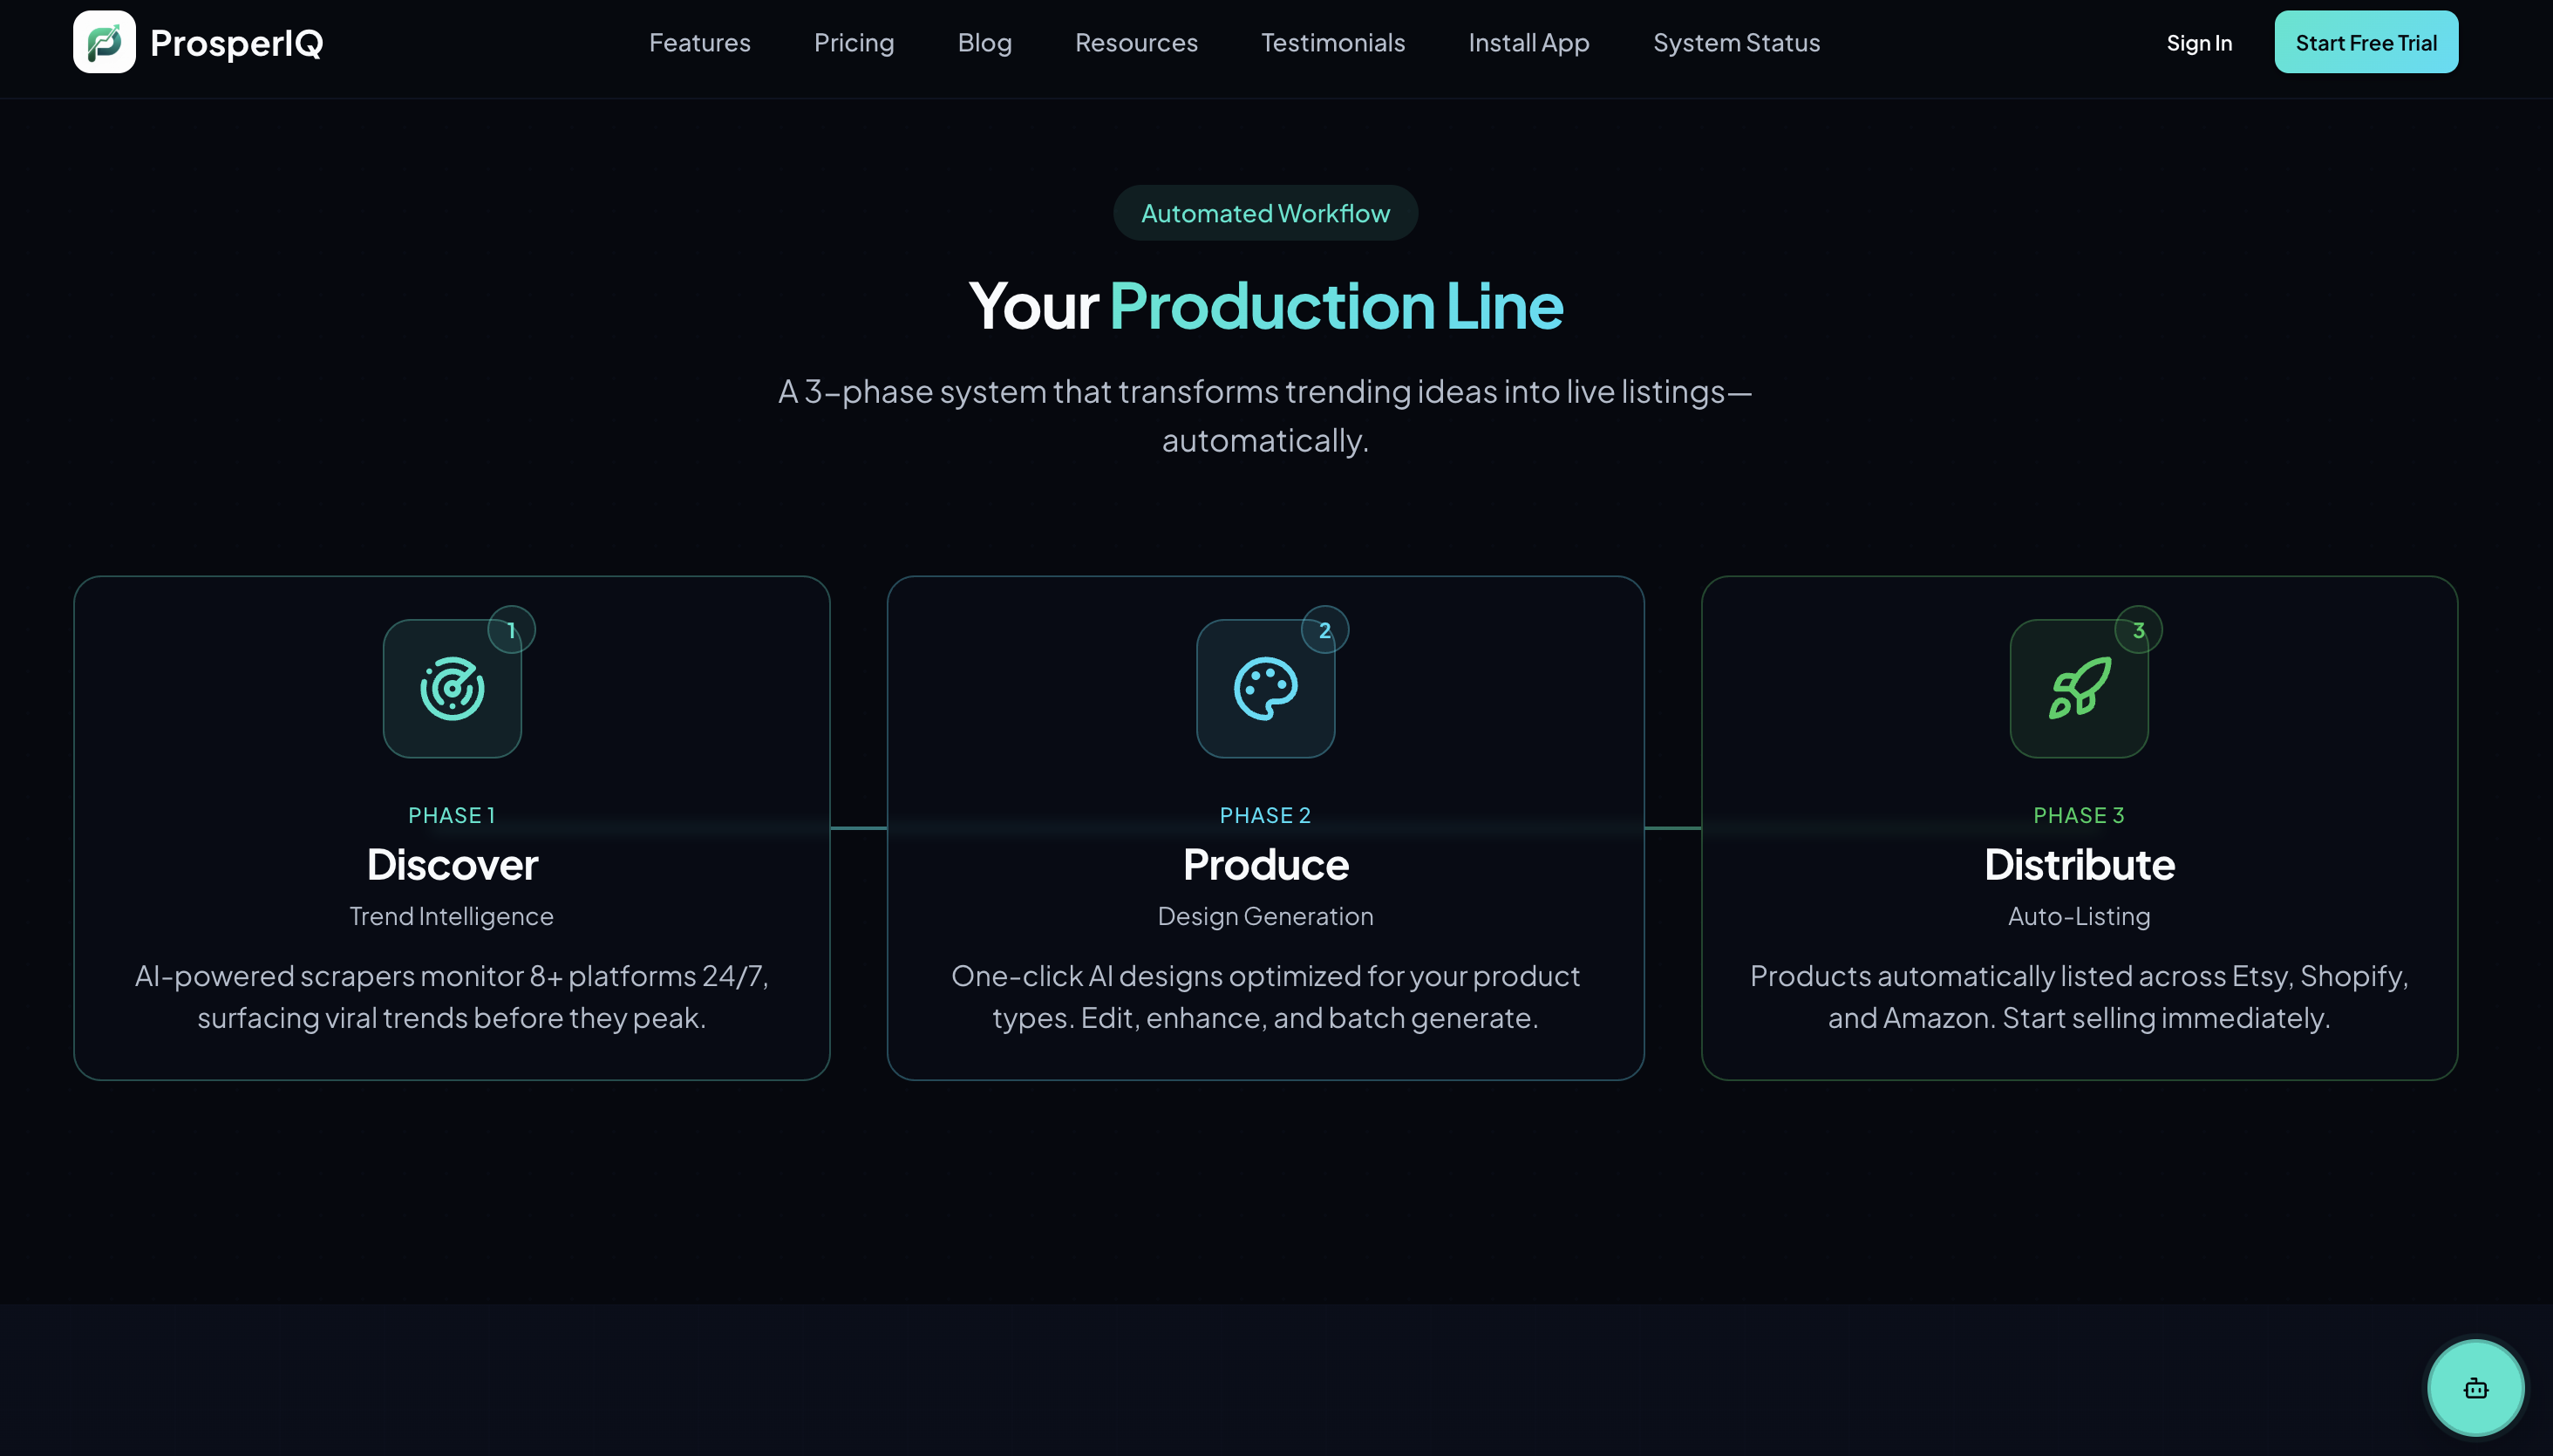Visit the Testimonials section link

click(1332, 43)
